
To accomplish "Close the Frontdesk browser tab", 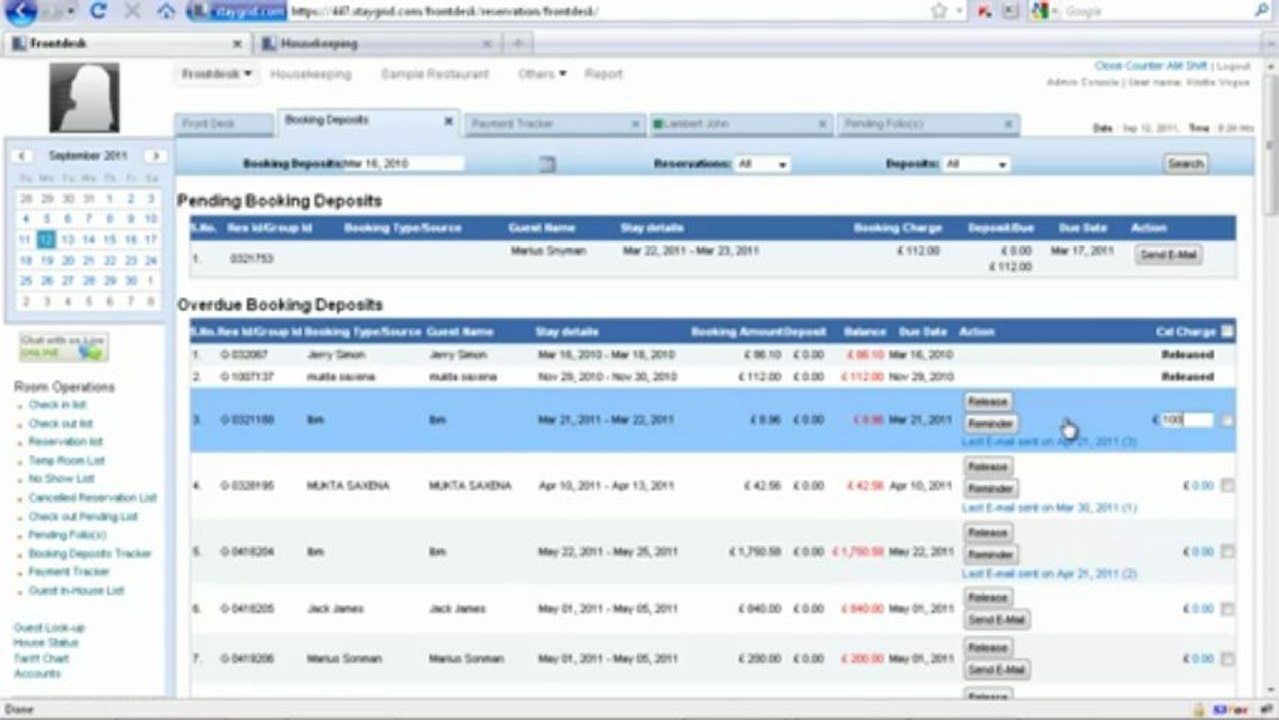I will tap(237, 44).
